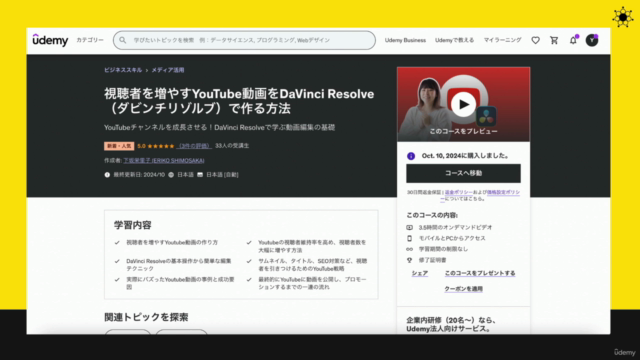Open the shopping cart icon
The width and height of the screenshot is (640, 360).
tap(554, 40)
